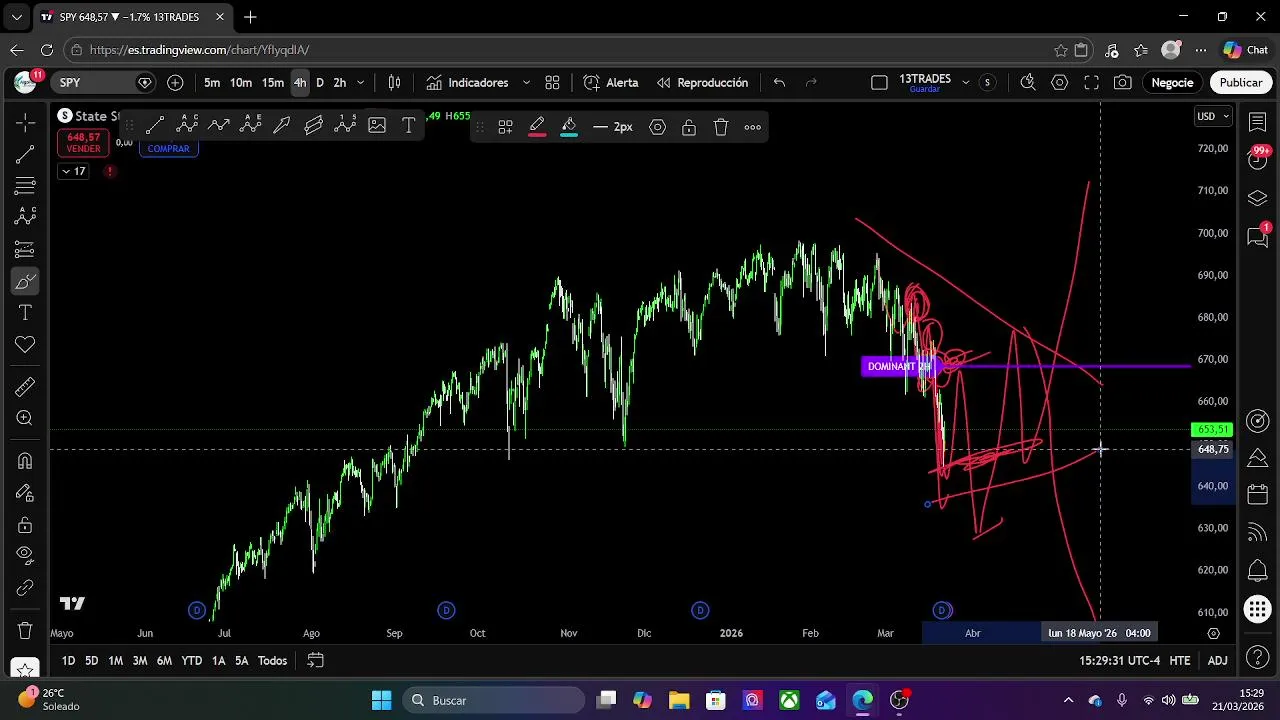
Task: Open the Indicadores favorites dropdown arrow
Action: pos(526,83)
